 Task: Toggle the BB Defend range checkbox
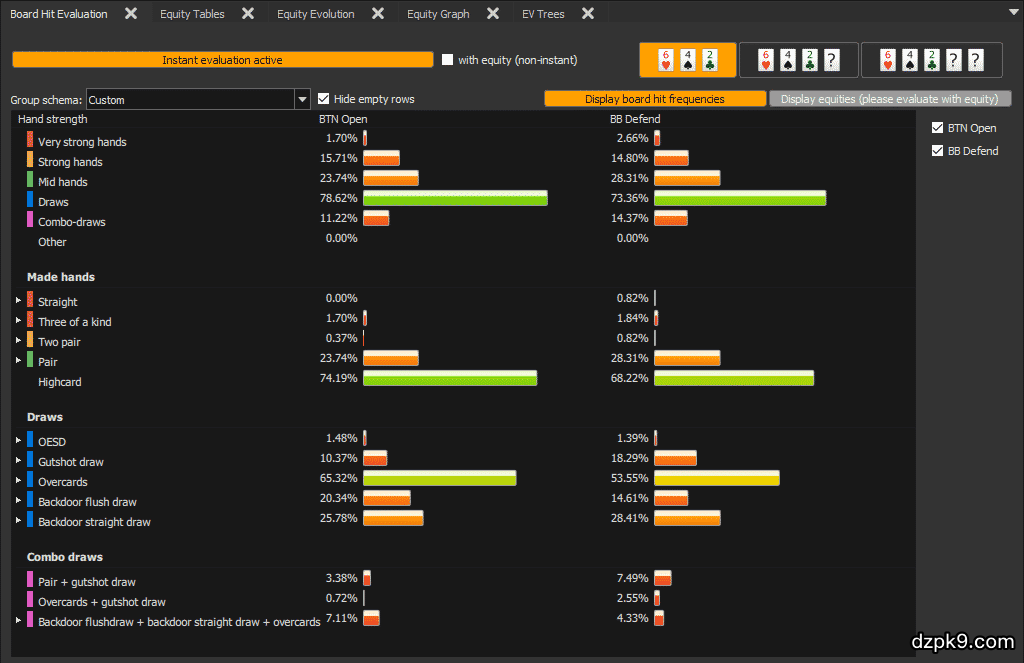937,151
